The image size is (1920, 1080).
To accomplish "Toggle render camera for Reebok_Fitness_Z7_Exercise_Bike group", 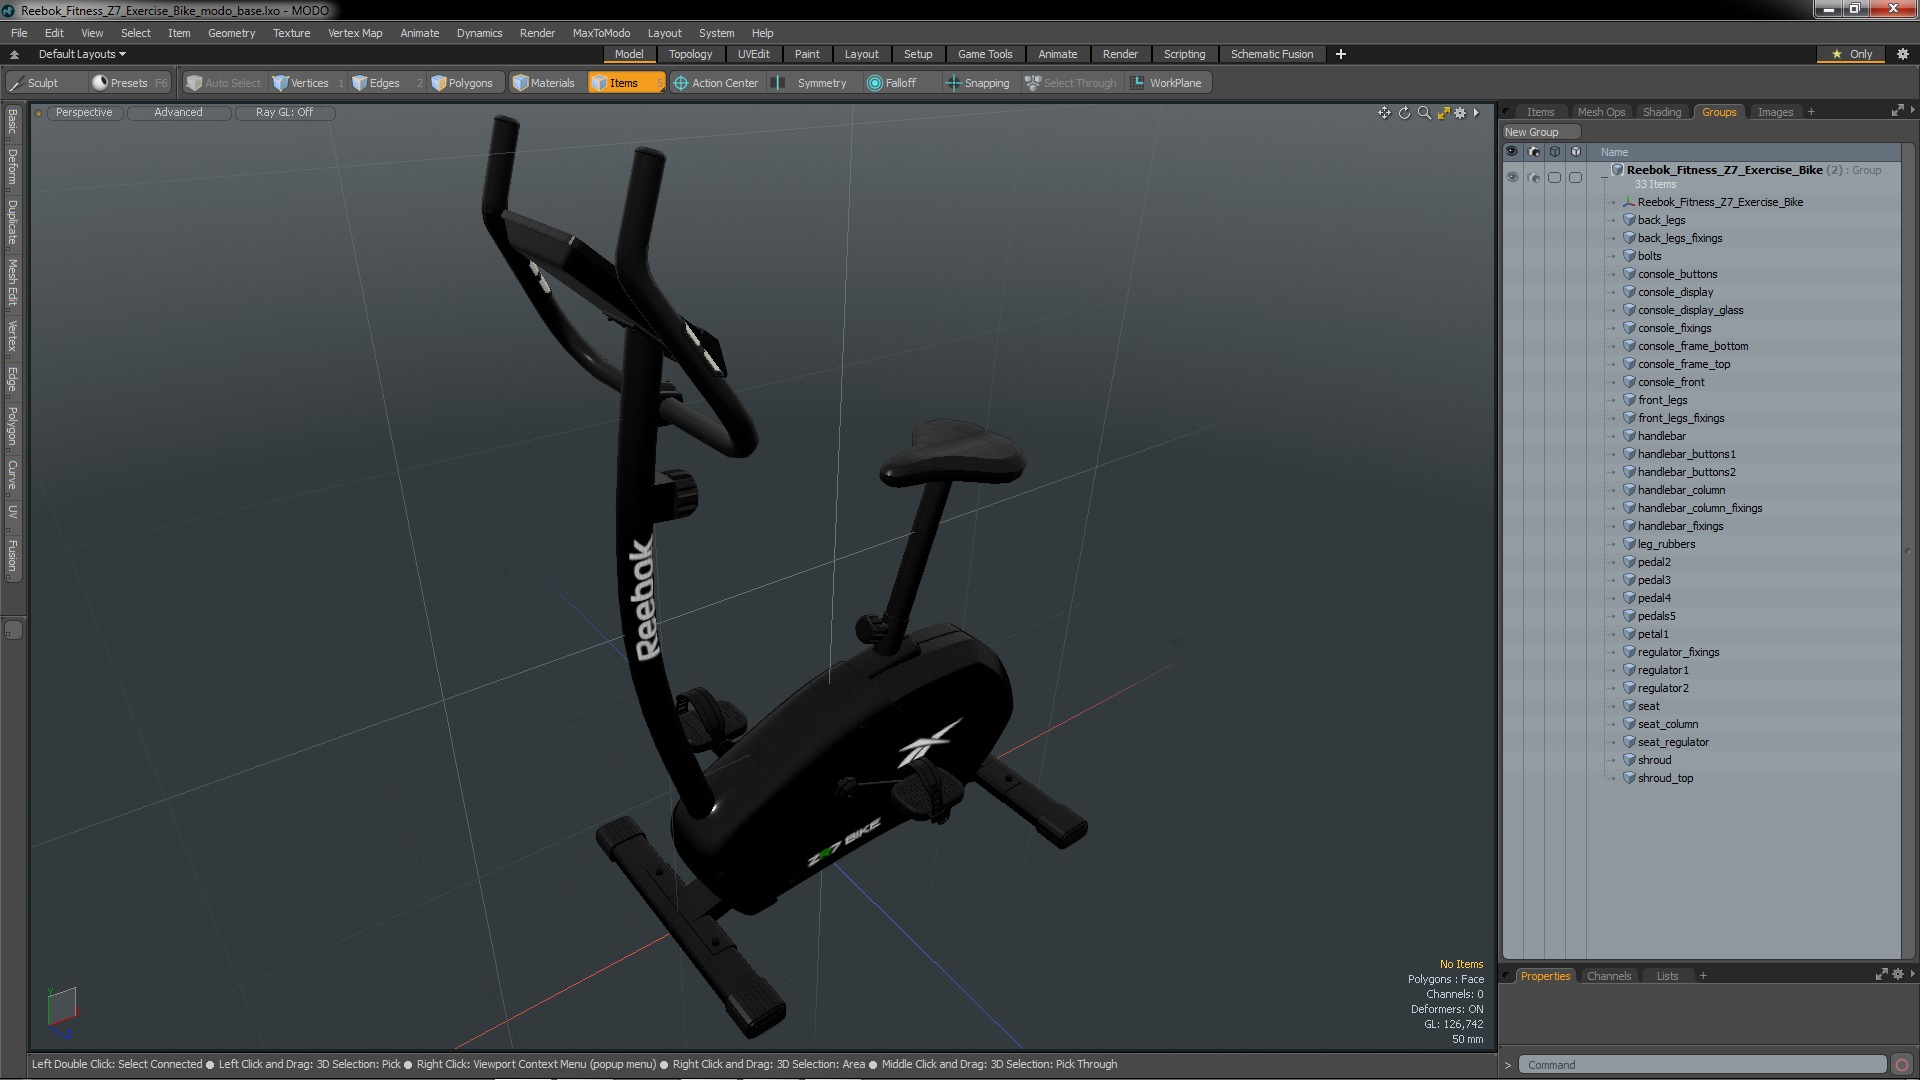I will tap(1534, 177).
